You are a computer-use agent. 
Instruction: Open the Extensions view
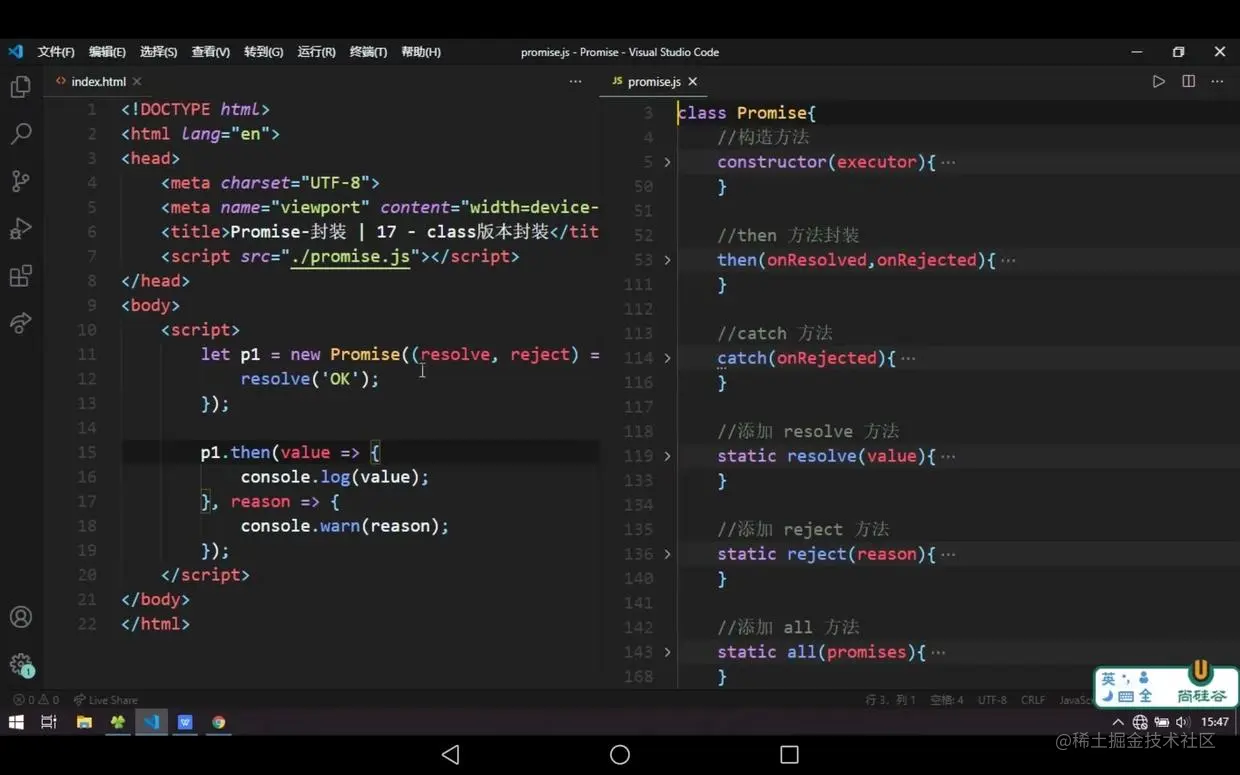21,276
